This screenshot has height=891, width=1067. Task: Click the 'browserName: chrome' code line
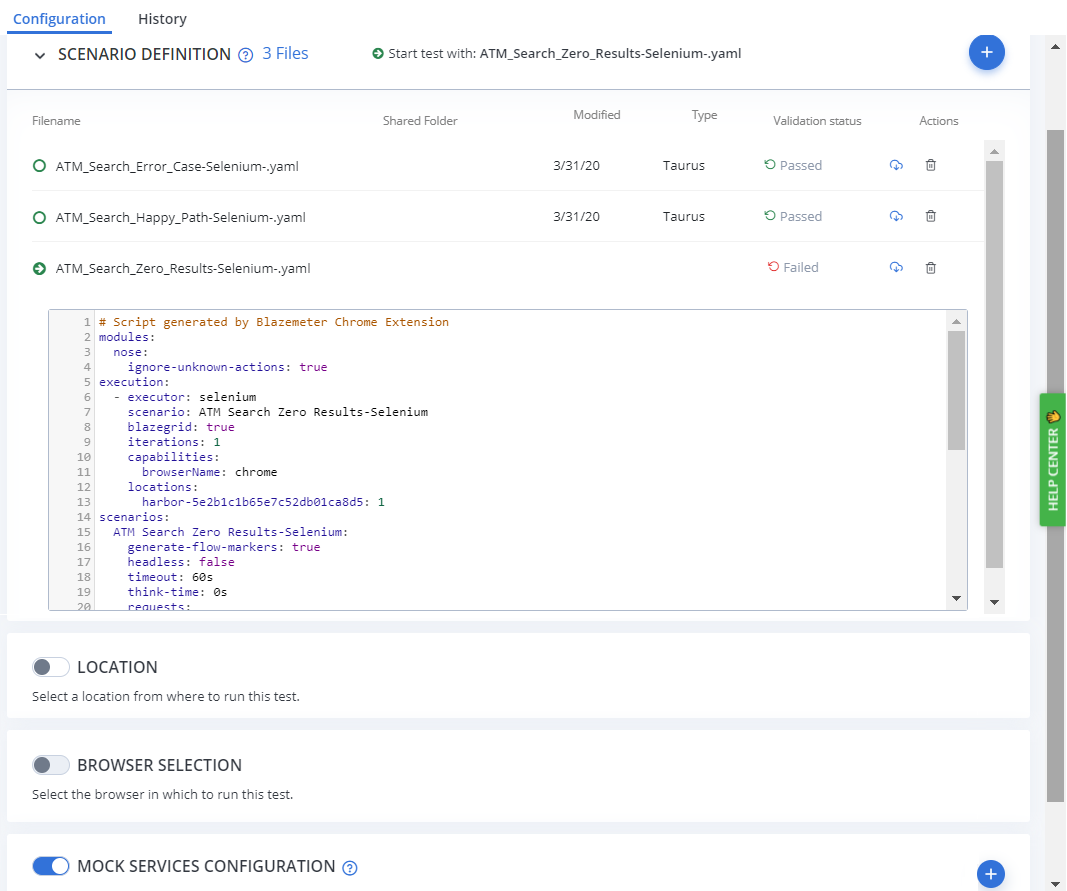(210, 472)
